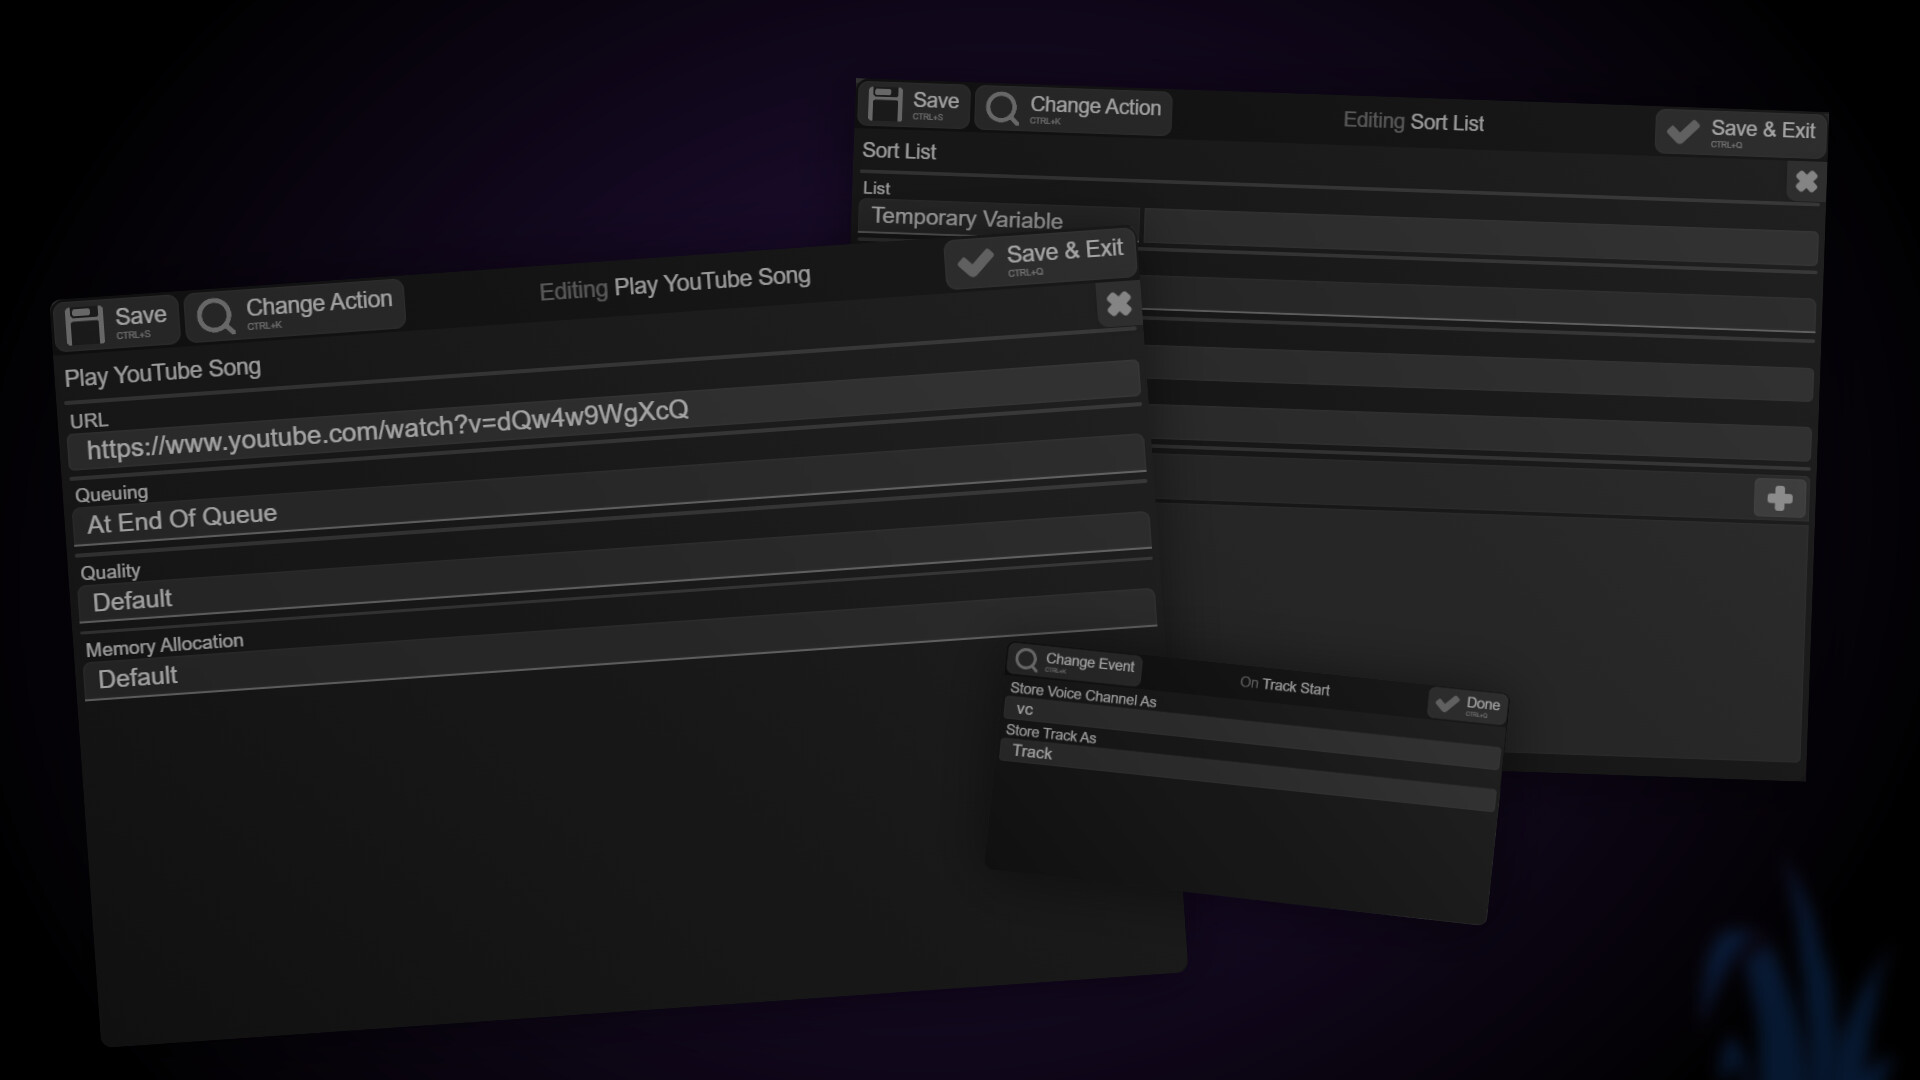Open Change Action via magnifier icon on YouTube panel
The image size is (1920, 1080).
coord(215,315)
